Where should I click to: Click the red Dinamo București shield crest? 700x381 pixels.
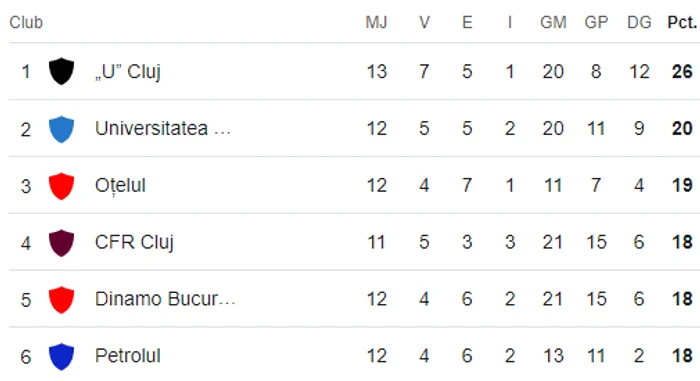pyautogui.click(x=61, y=299)
